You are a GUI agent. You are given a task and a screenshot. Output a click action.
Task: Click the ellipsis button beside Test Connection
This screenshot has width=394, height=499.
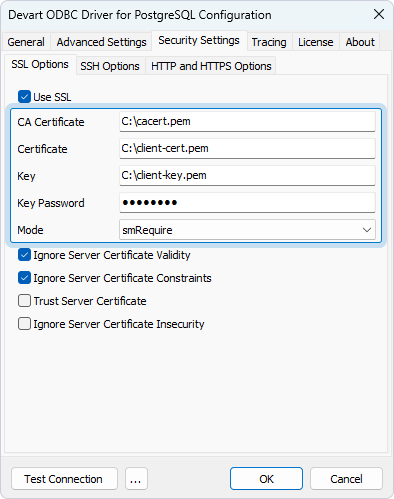point(136,479)
